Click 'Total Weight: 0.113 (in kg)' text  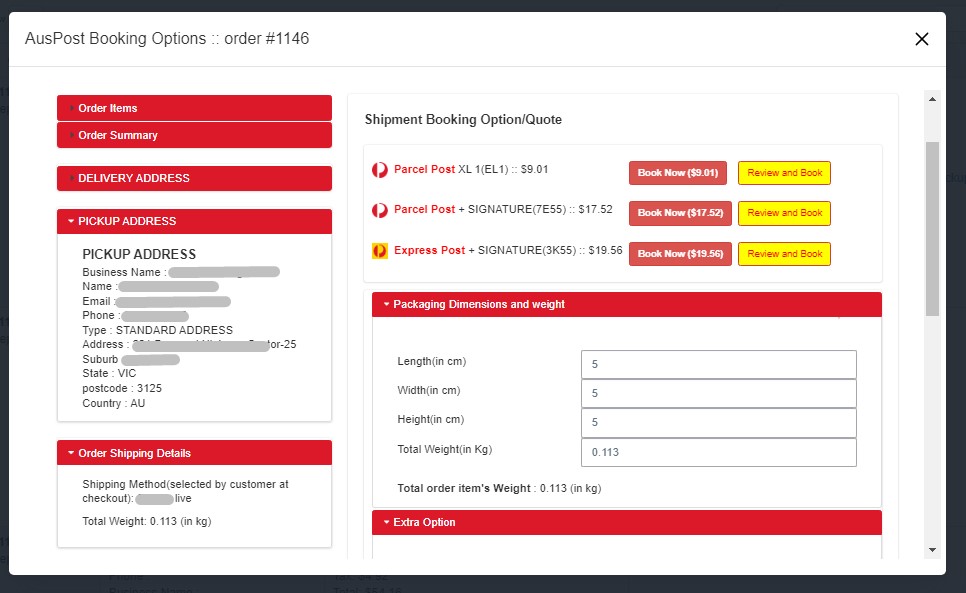pyautogui.click(x=147, y=521)
